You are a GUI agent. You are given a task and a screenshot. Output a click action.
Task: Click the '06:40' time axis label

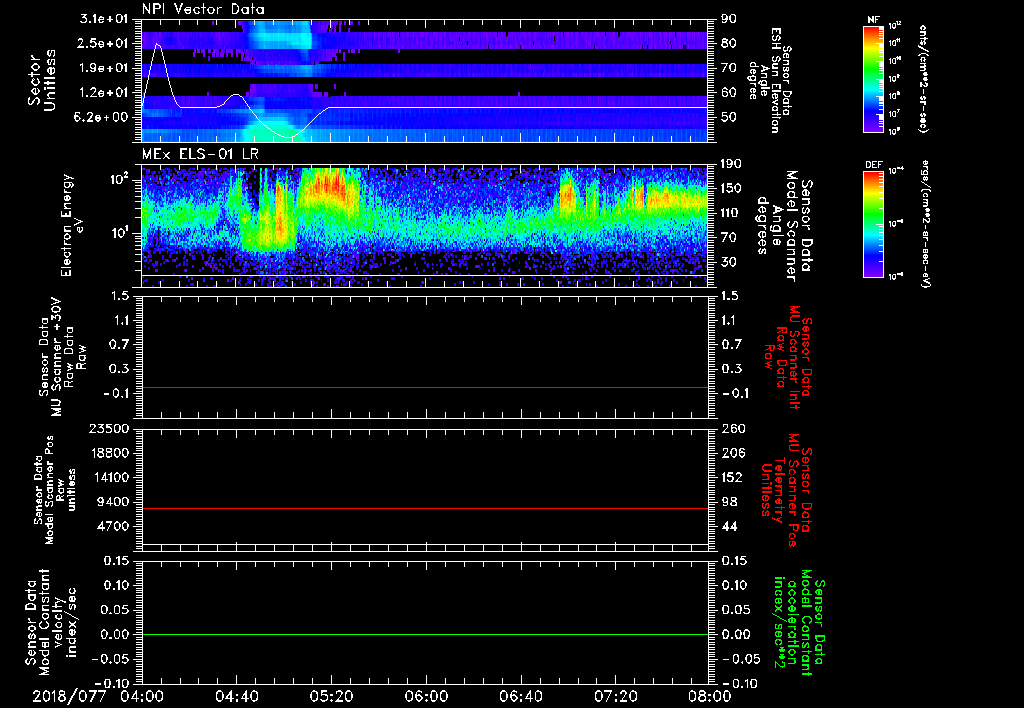click(520, 696)
